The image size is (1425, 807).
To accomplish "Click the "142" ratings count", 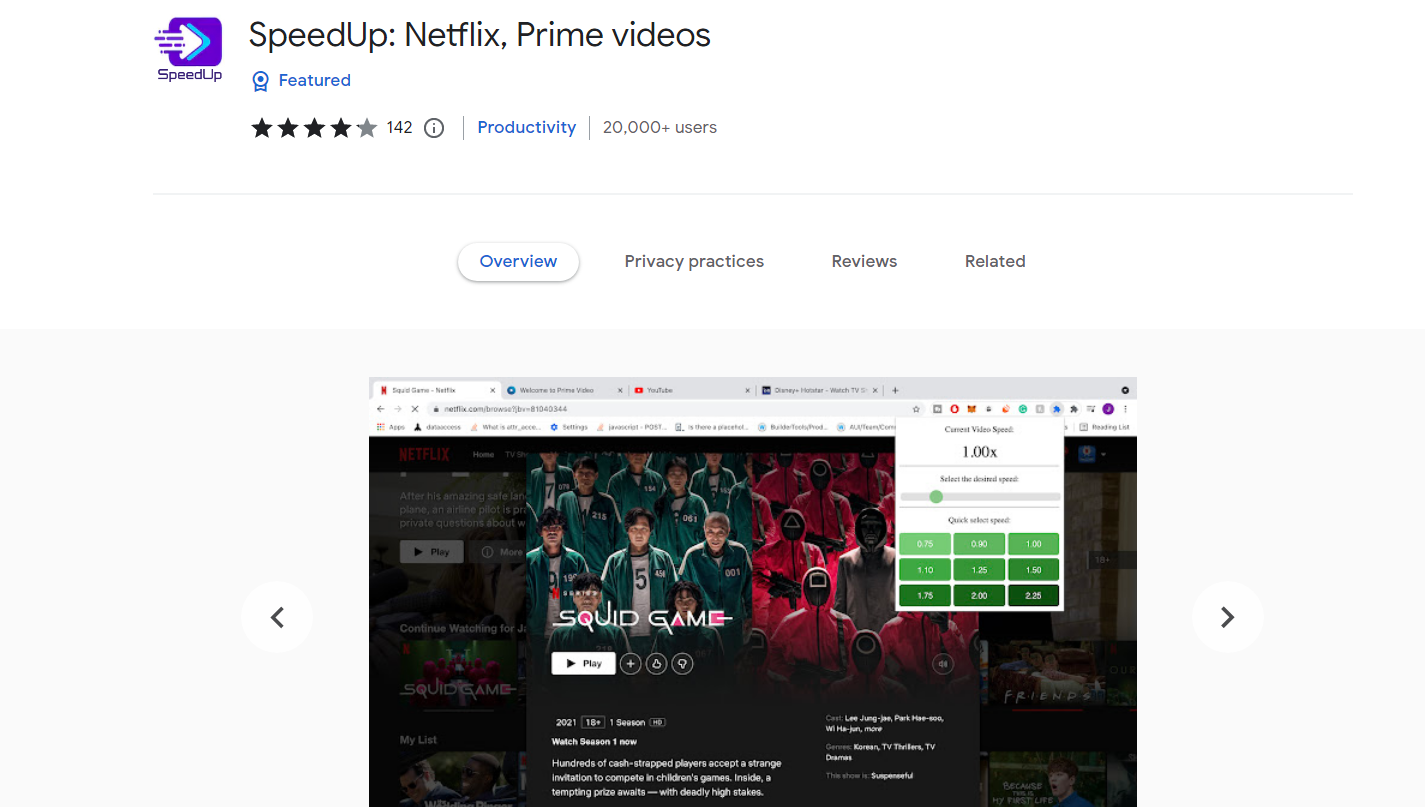I will (x=399, y=128).
